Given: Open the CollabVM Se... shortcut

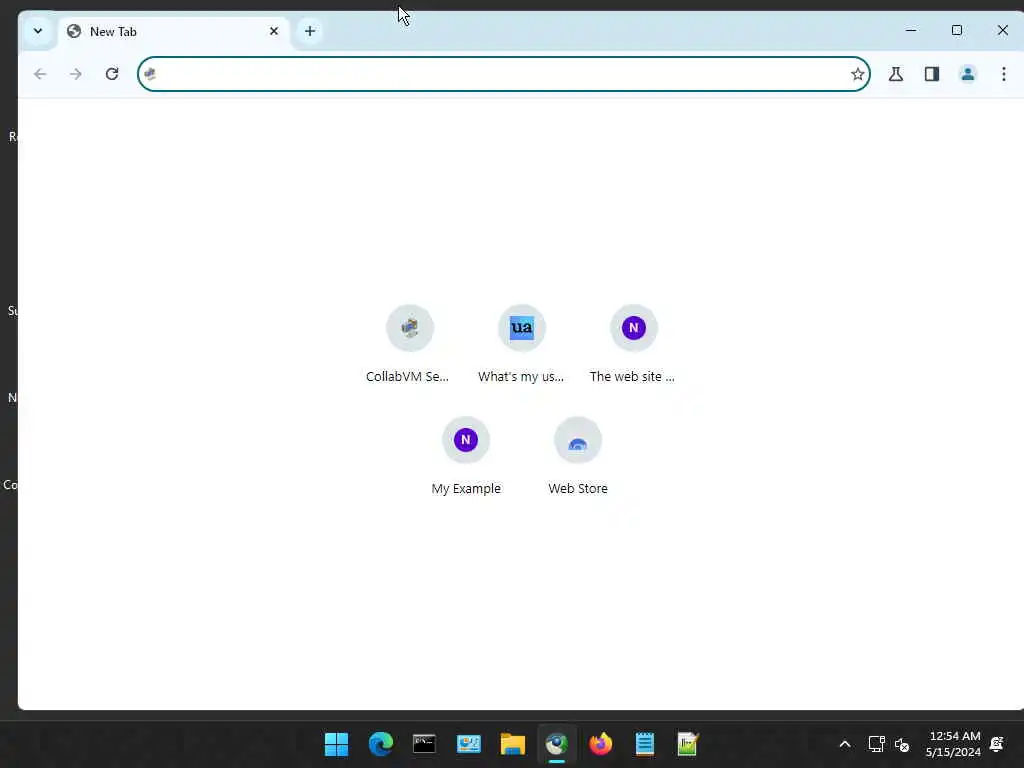Looking at the screenshot, I should pyautogui.click(x=409, y=344).
